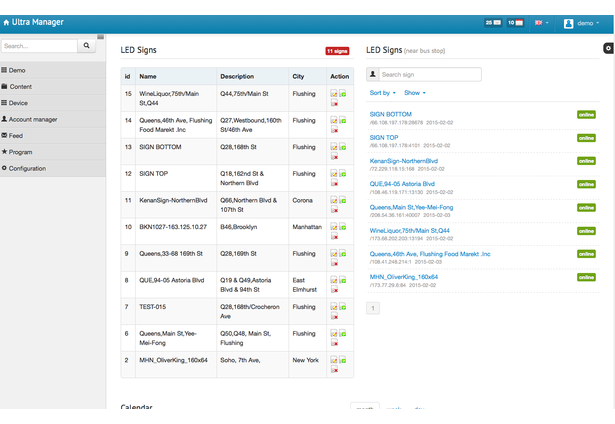Open the Configuration sidebar menu

pyautogui.click(x=53, y=168)
